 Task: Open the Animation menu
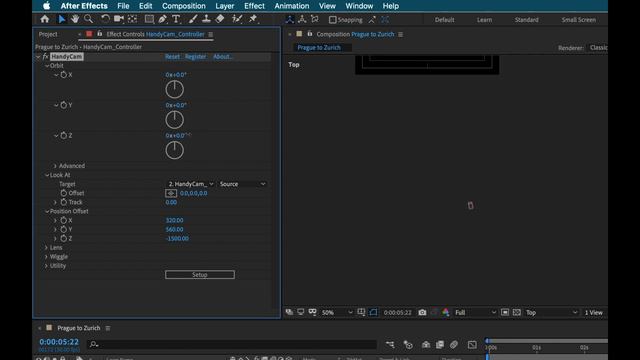coord(291,6)
